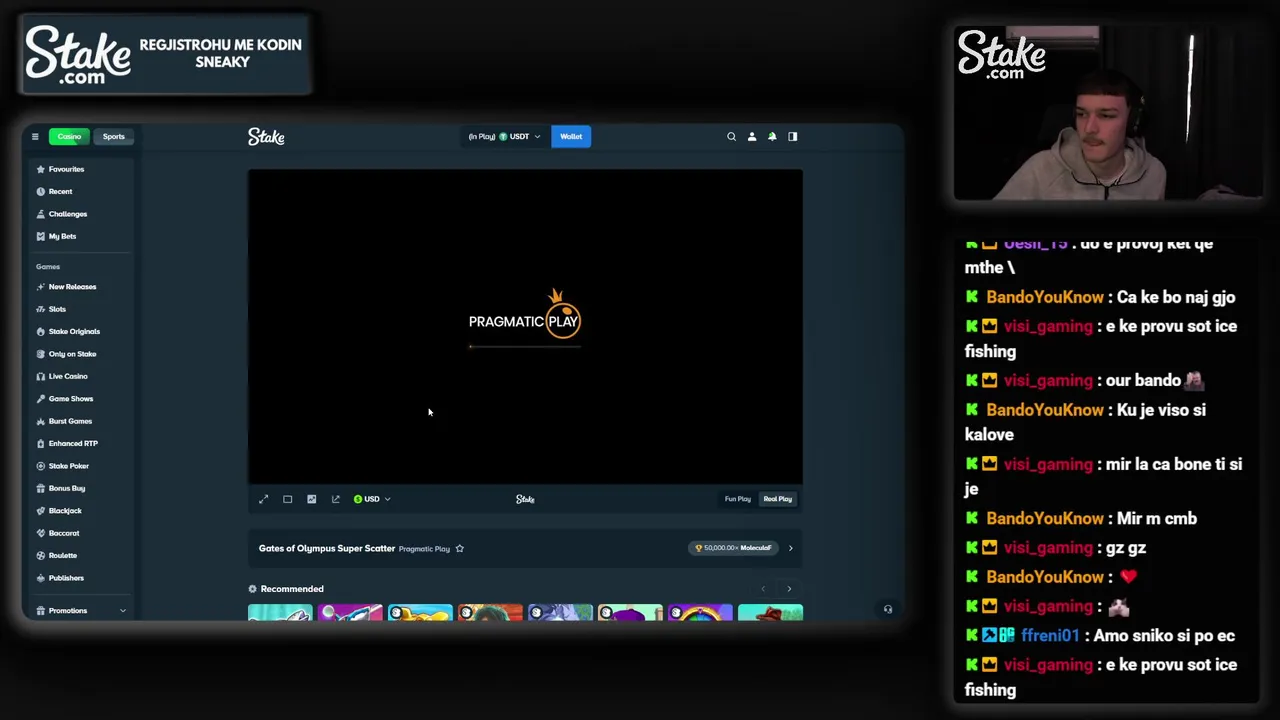1280x720 pixels.
Task: Open the search icon in header
Action: (x=731, y=137)
